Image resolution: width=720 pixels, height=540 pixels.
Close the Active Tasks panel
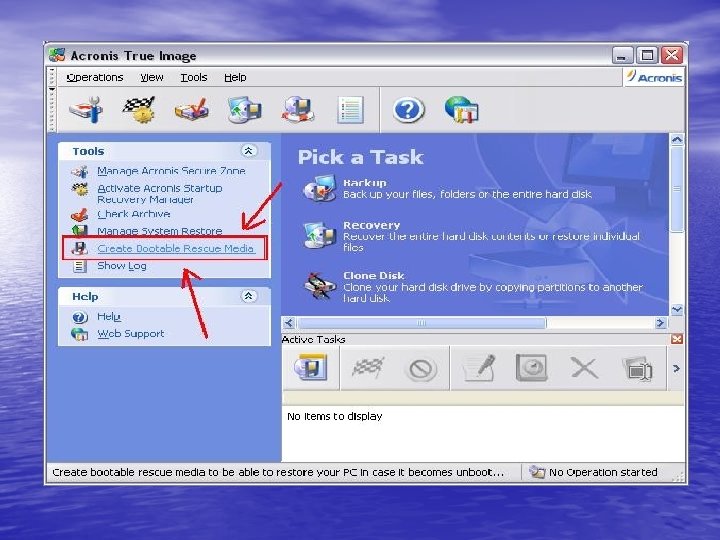click(x=677, y=339)
